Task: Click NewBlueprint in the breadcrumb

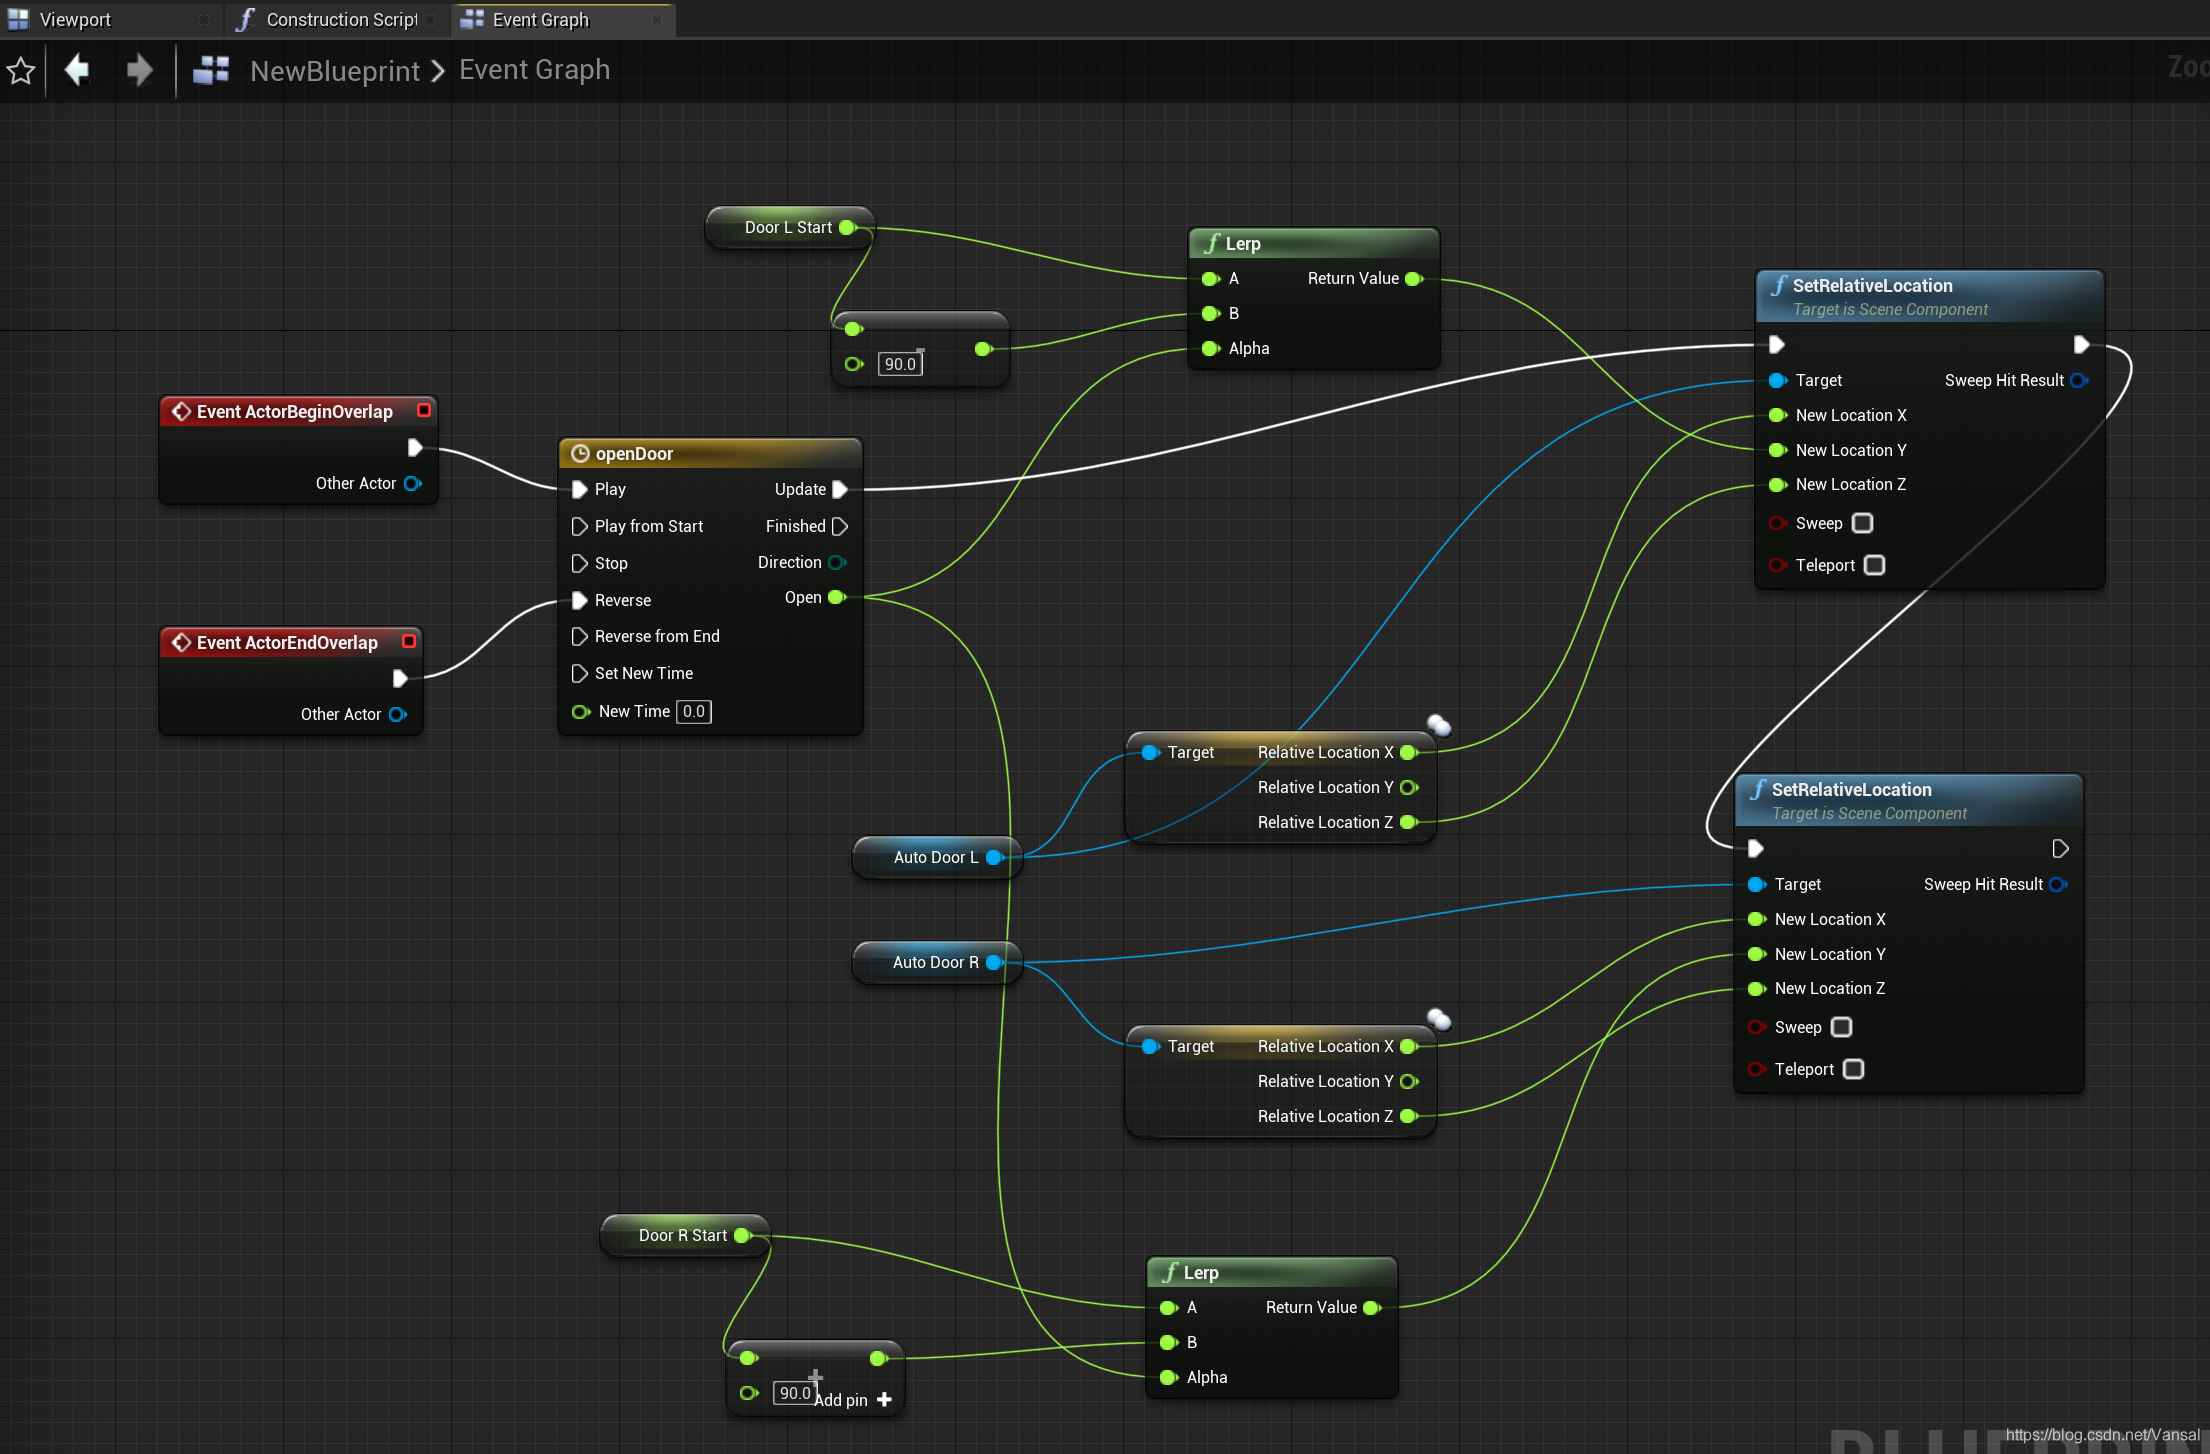Action: 335,71
